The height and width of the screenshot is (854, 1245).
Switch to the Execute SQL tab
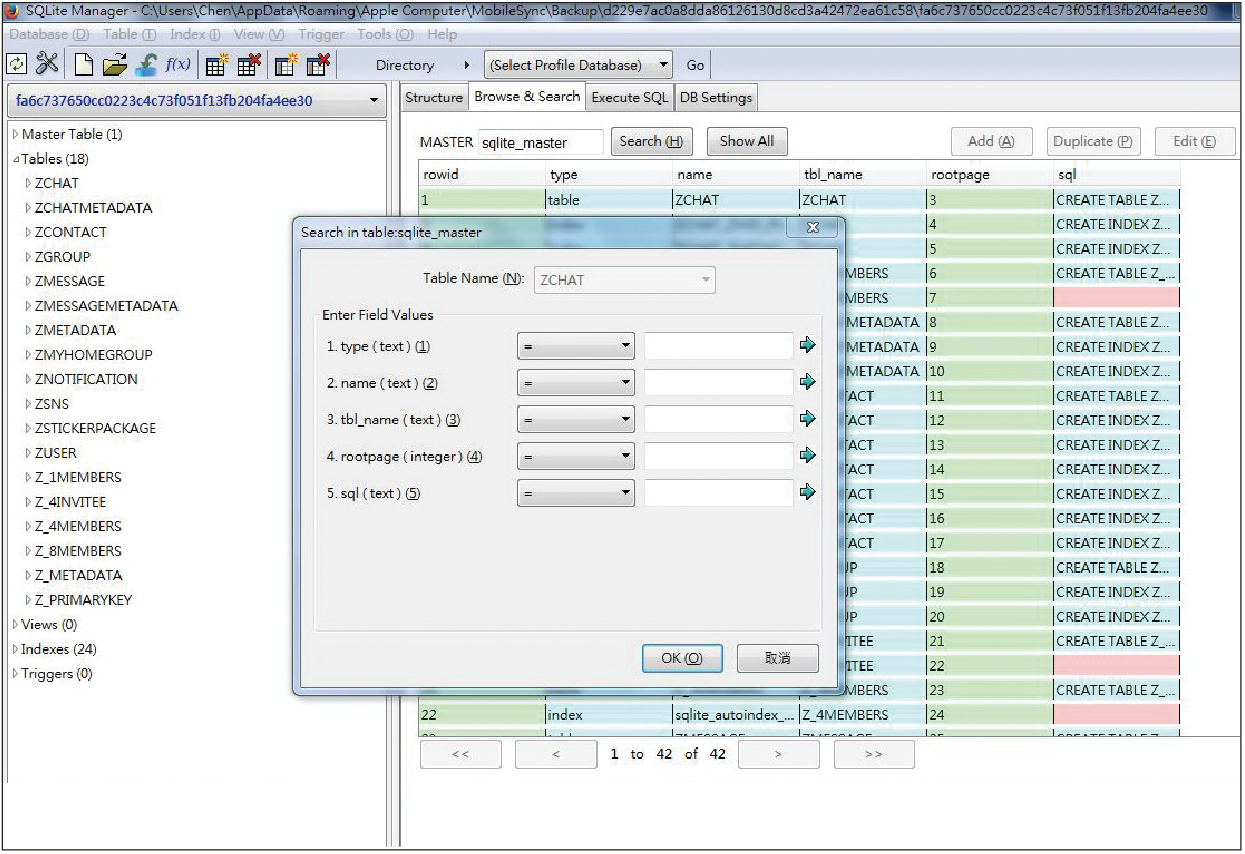coord(629,98)
